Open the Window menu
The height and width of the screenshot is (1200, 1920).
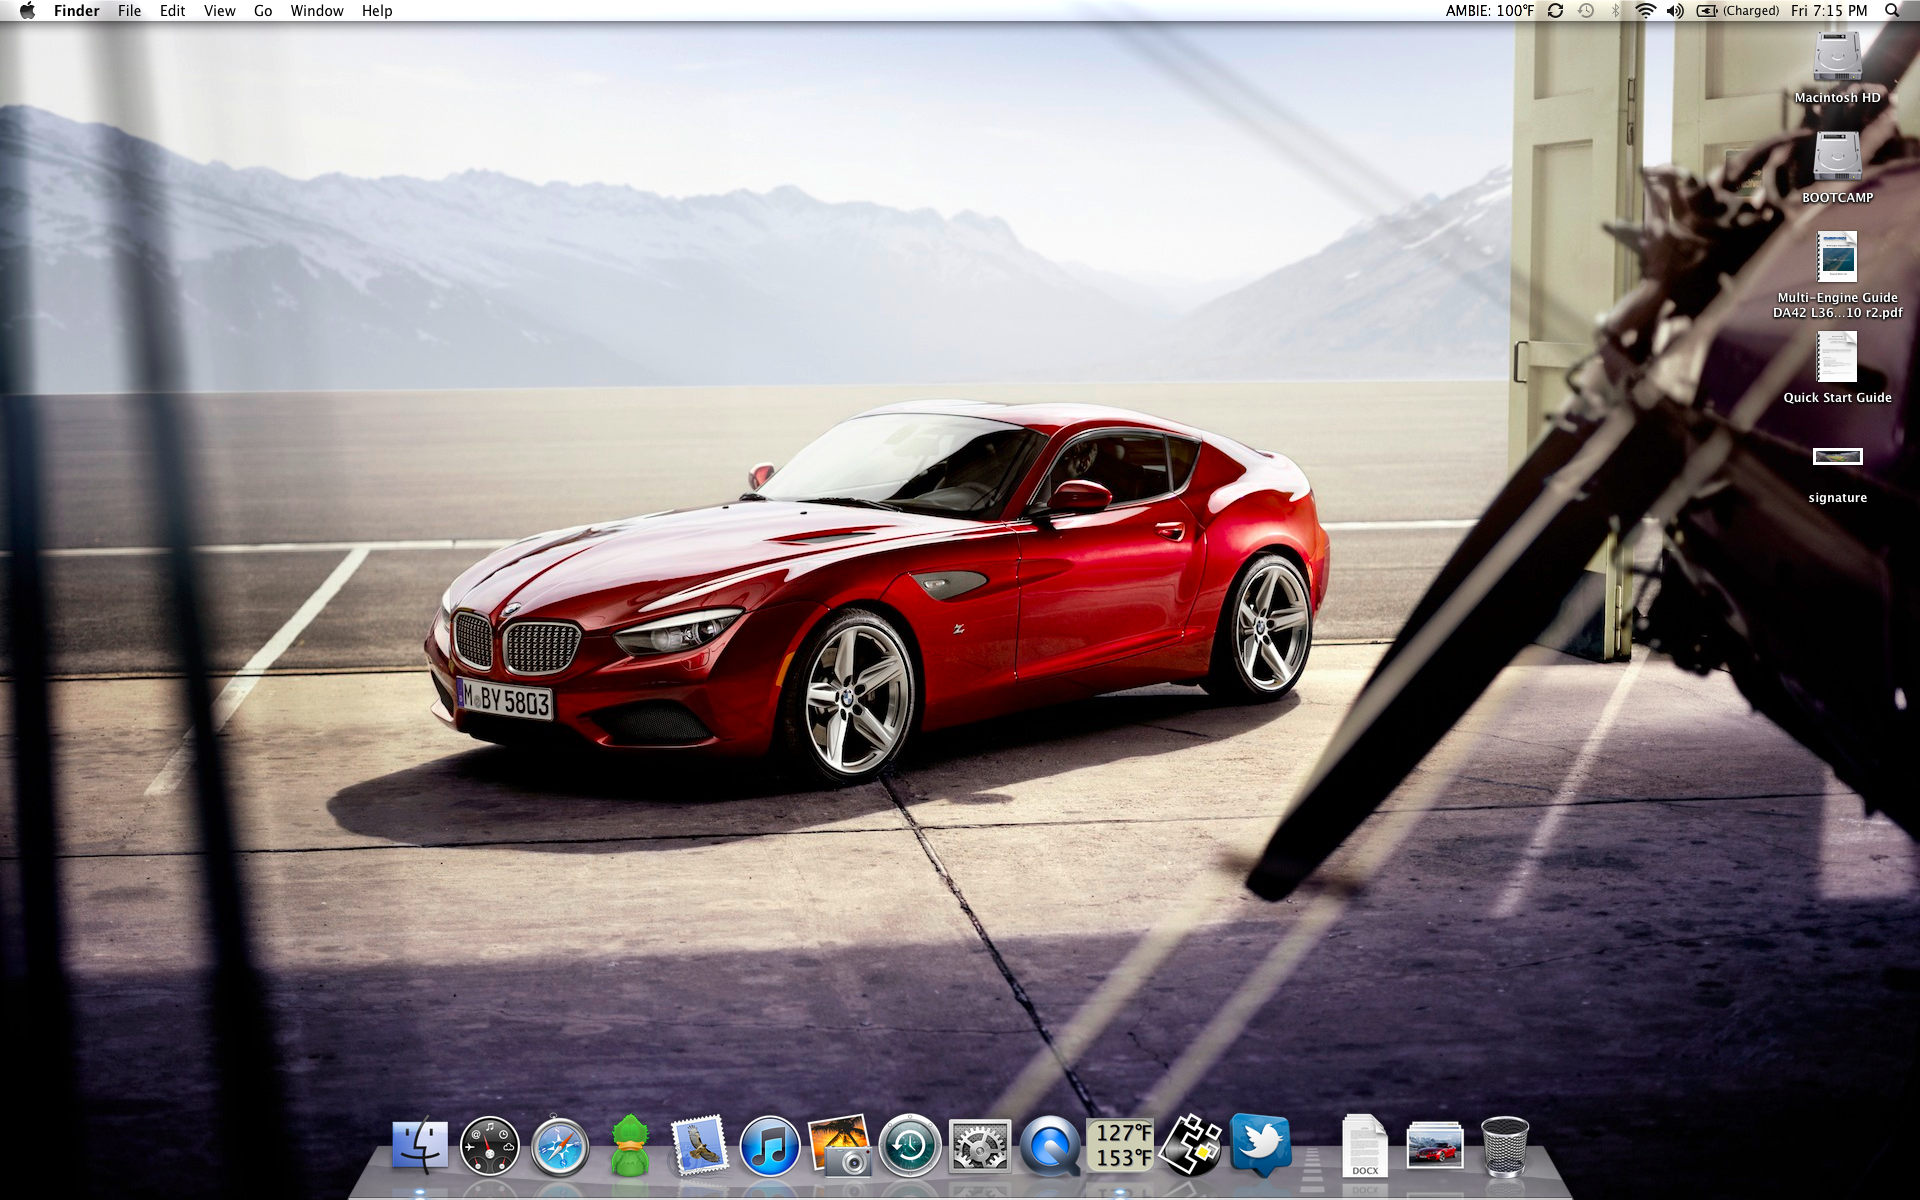click(317, 11)
